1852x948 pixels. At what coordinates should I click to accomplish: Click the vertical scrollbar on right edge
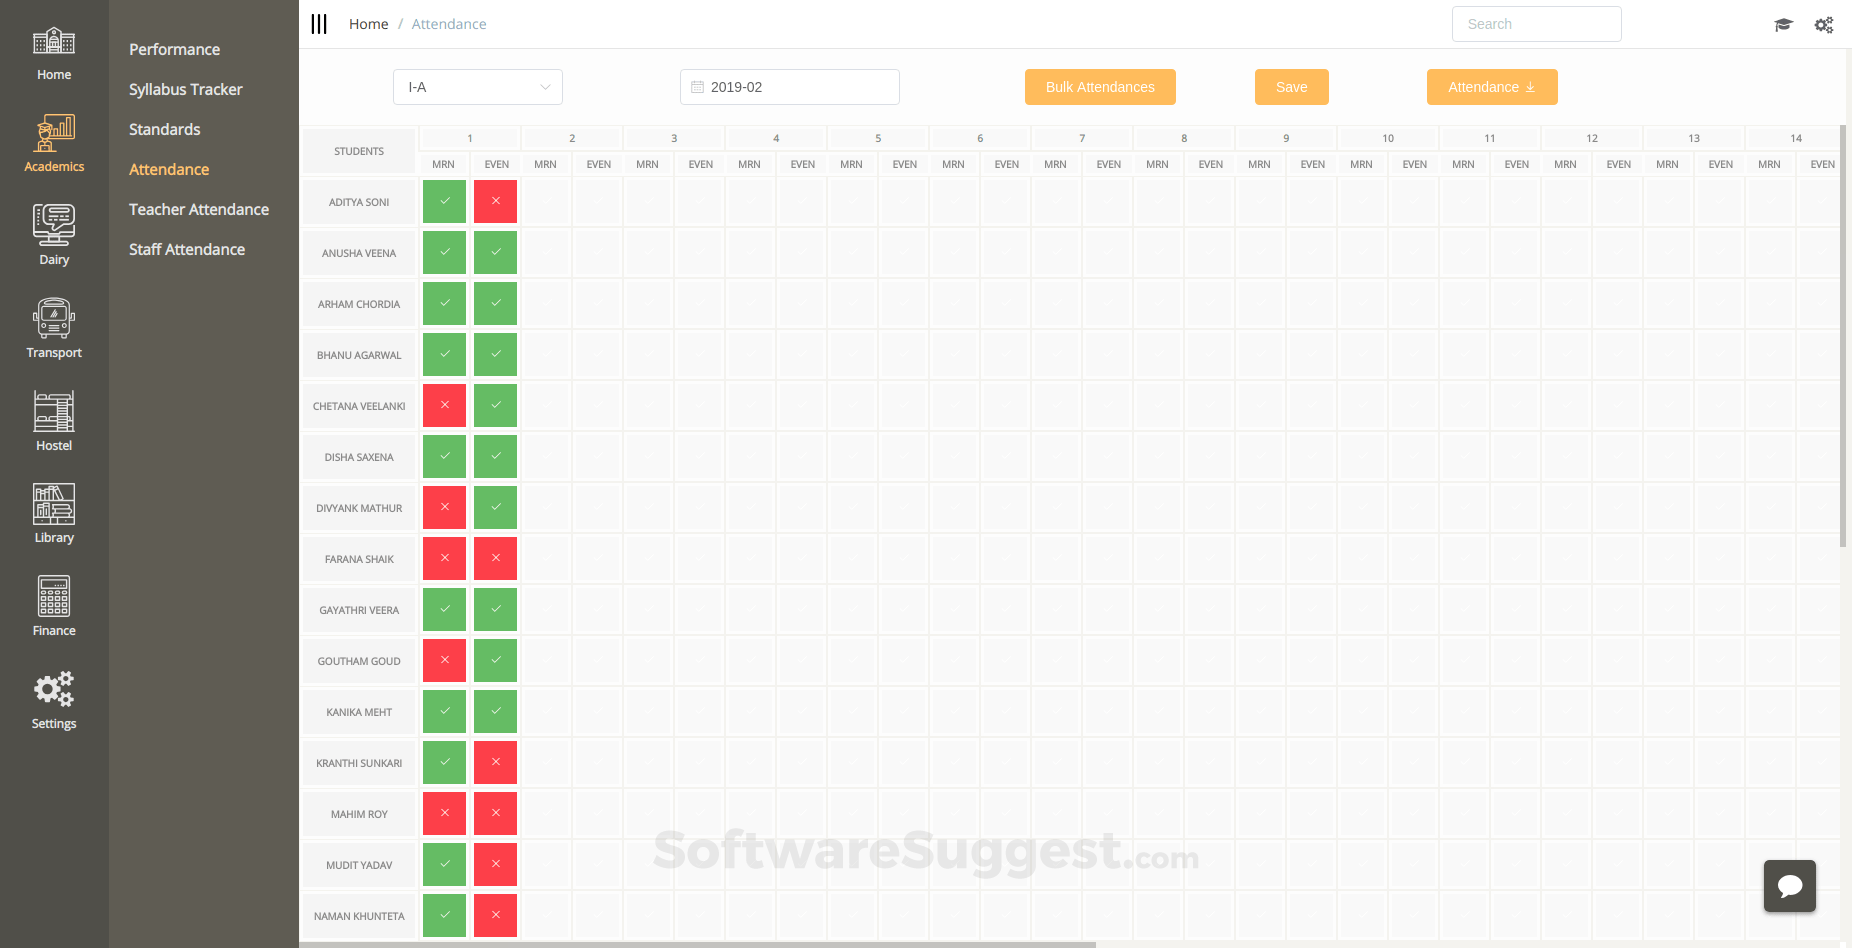[1843, 336]
